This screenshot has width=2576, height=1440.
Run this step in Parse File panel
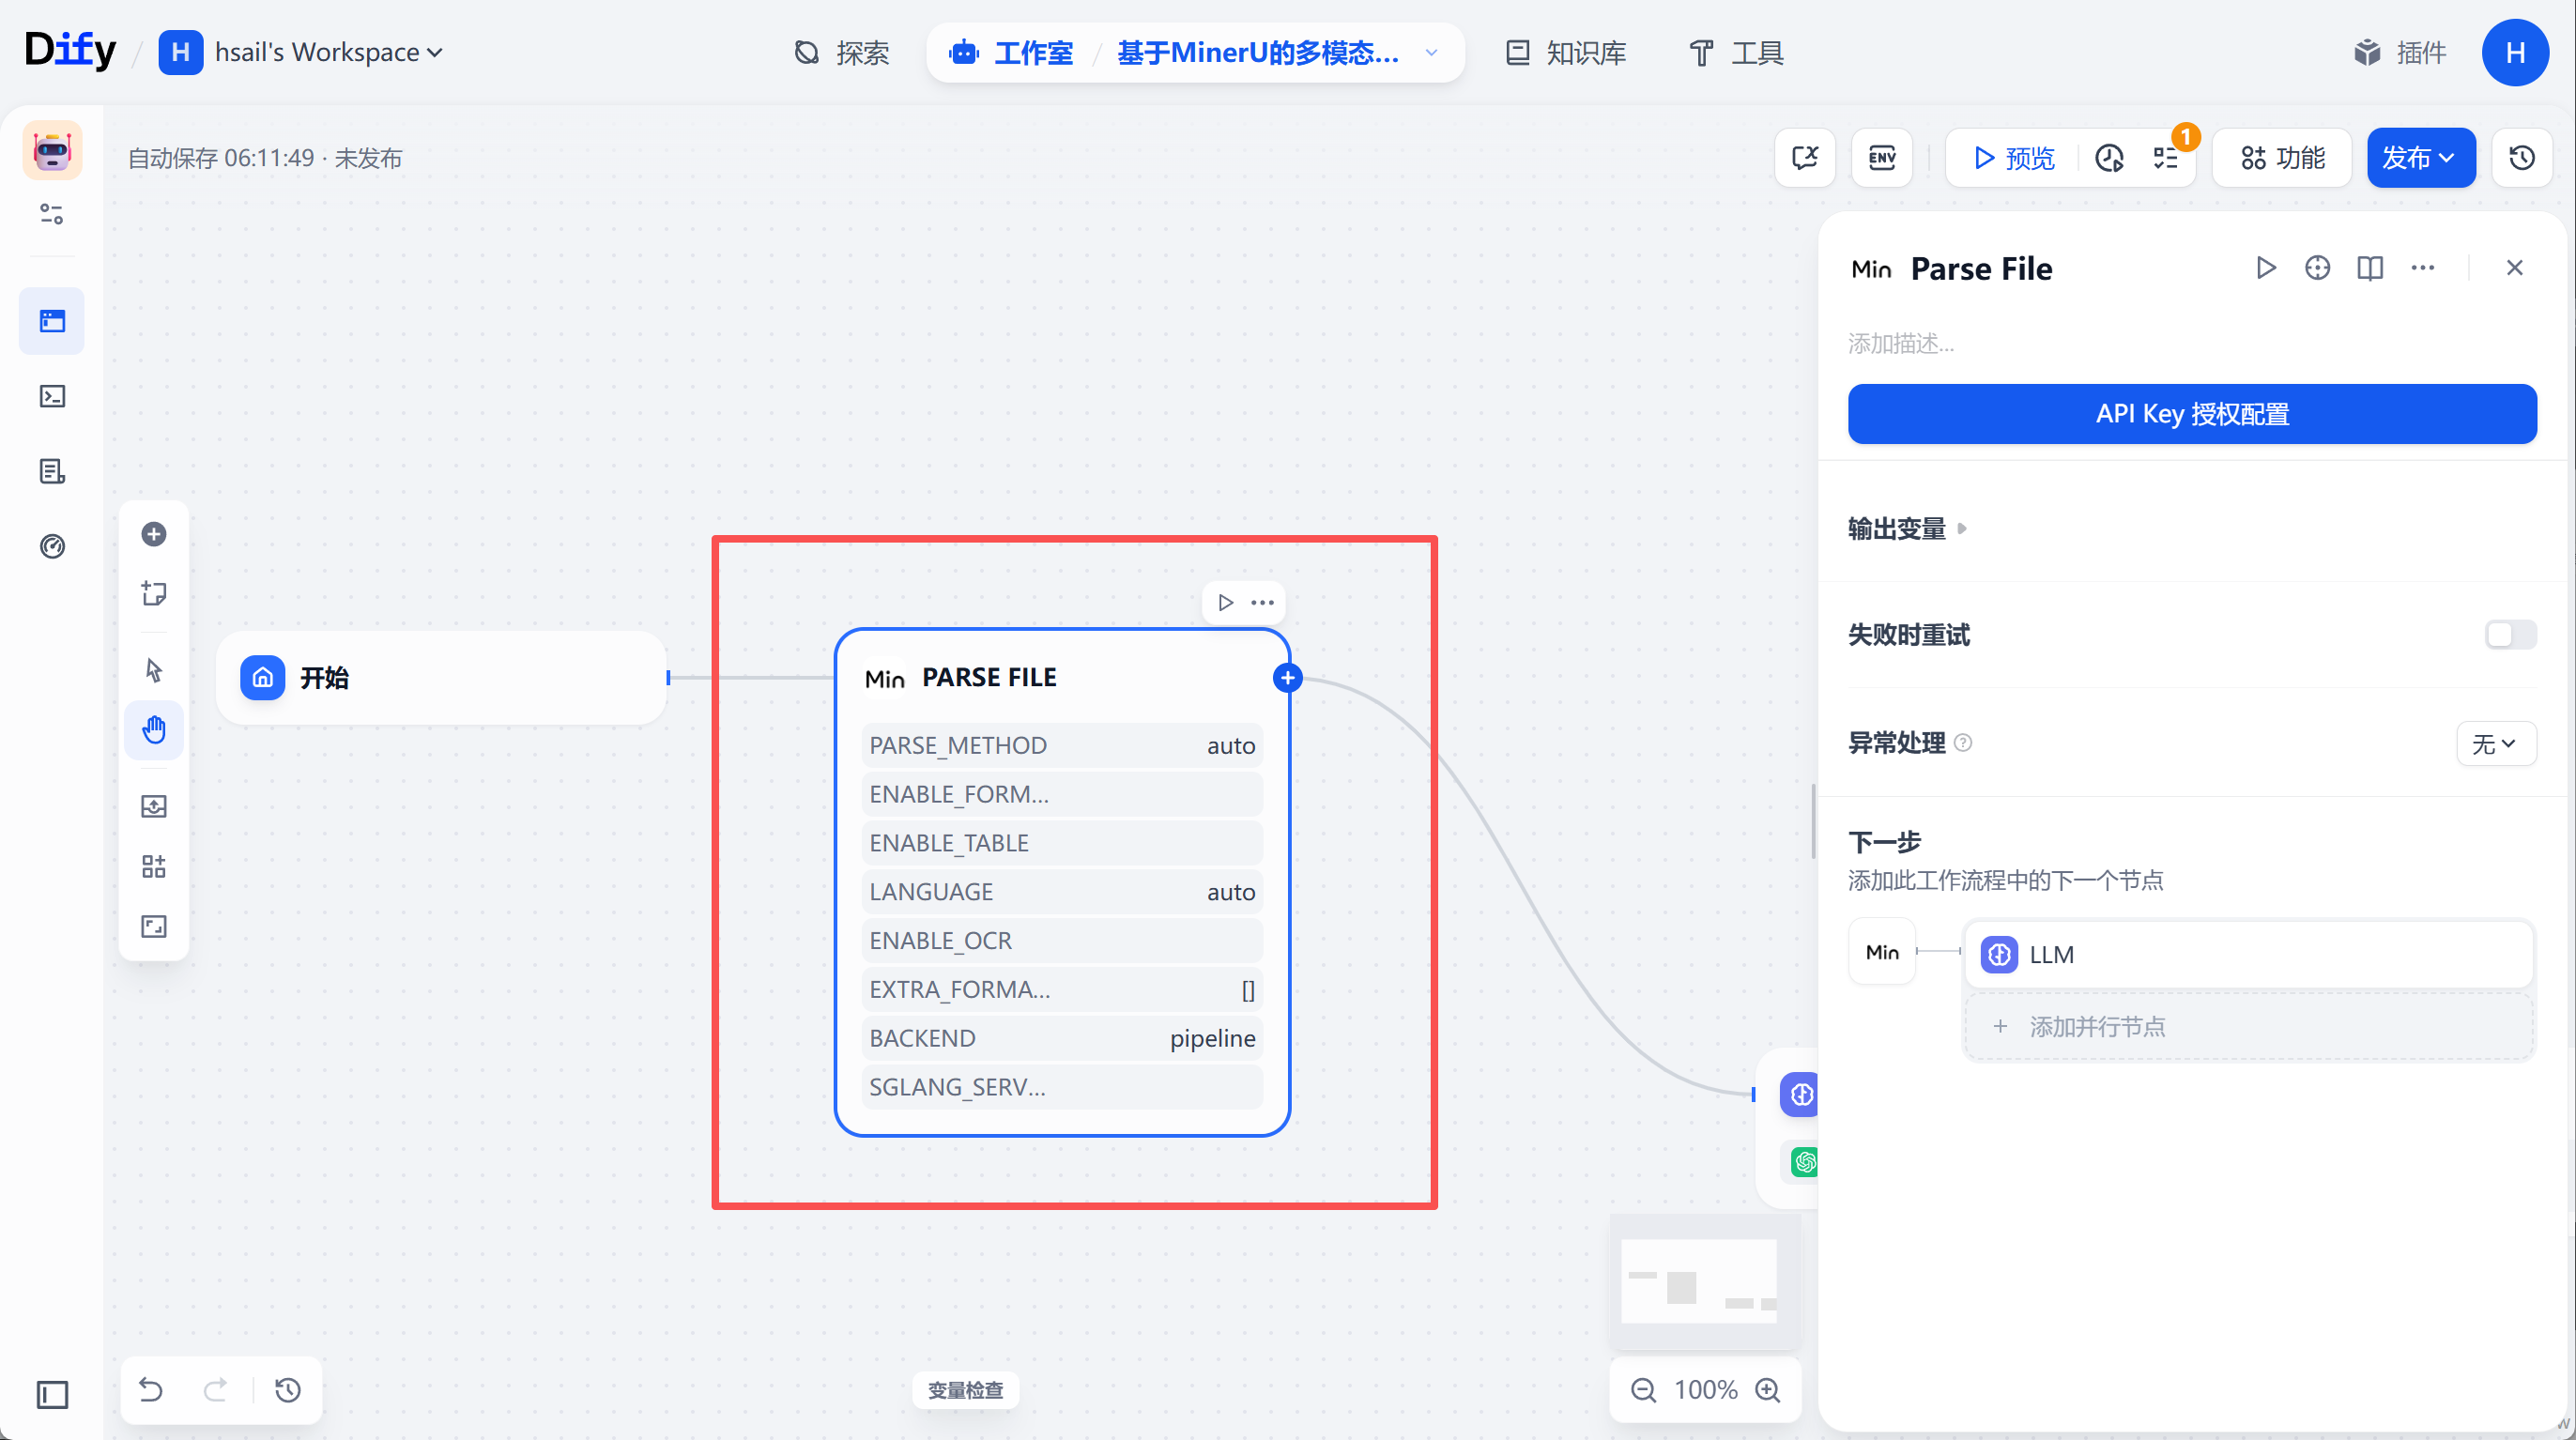tap(2266, 267)
